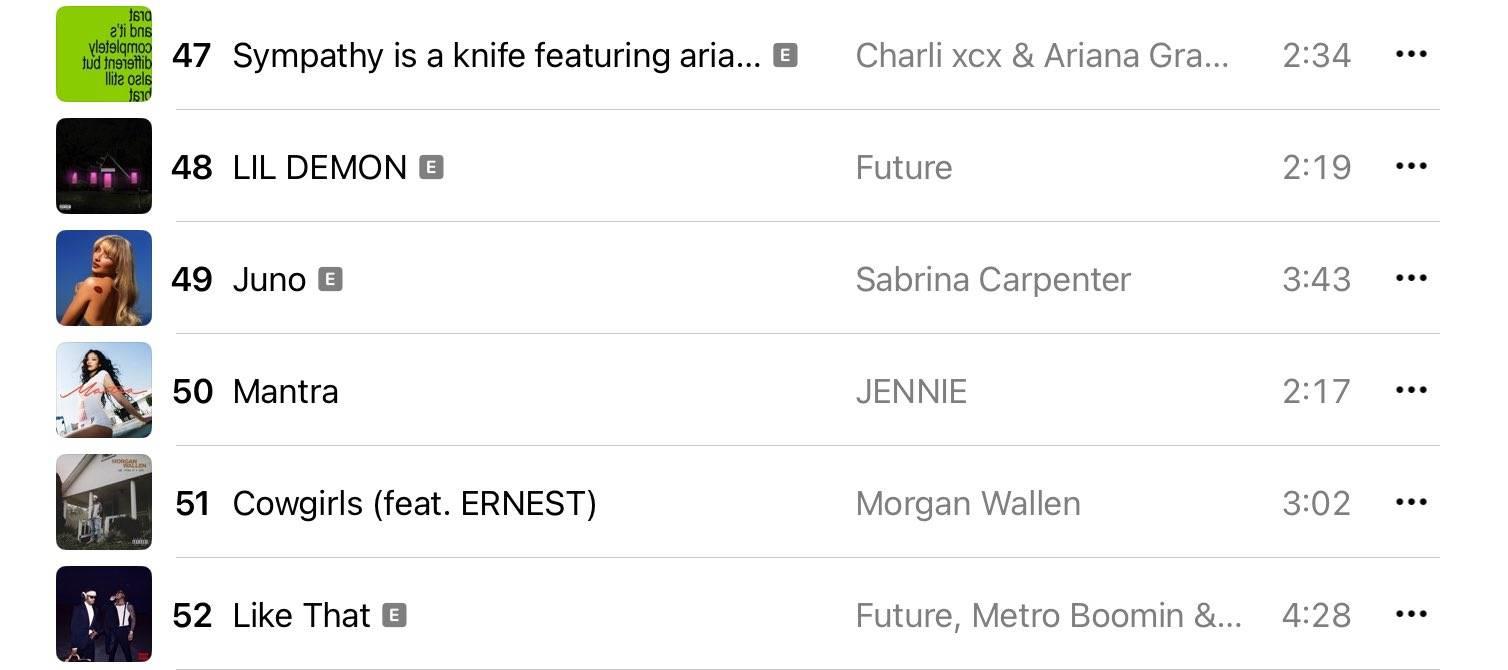This screenshot has width=1508, height=670.
Task: Open more options for Cowgirls track
Action: (x=1411, y=502)
